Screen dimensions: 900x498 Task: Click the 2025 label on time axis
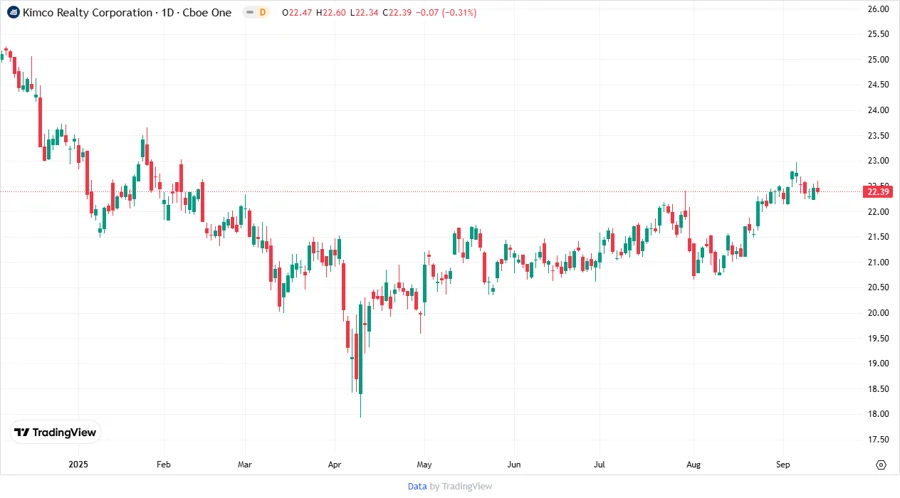pos(78,464)
